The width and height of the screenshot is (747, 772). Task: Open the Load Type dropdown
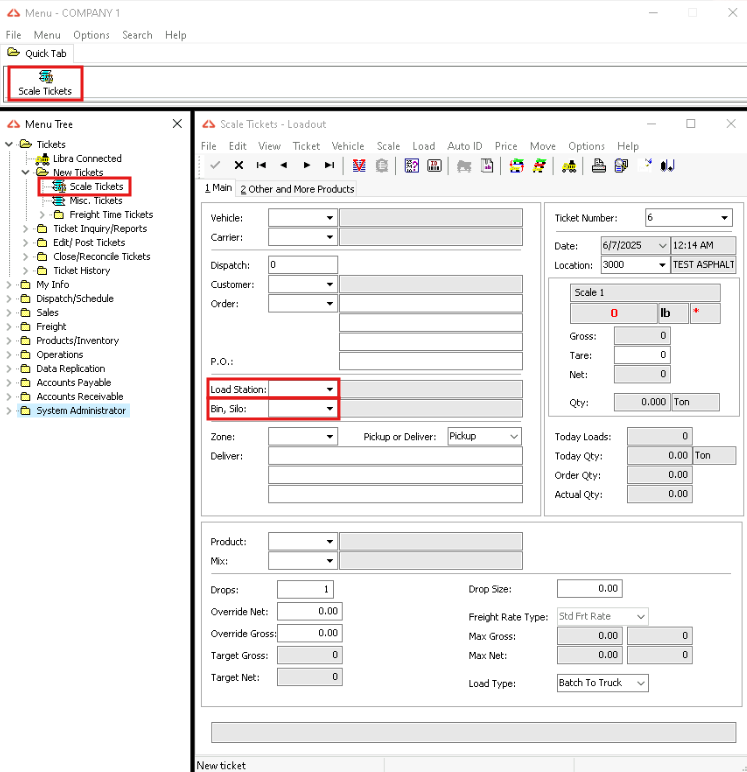(641, 683)
